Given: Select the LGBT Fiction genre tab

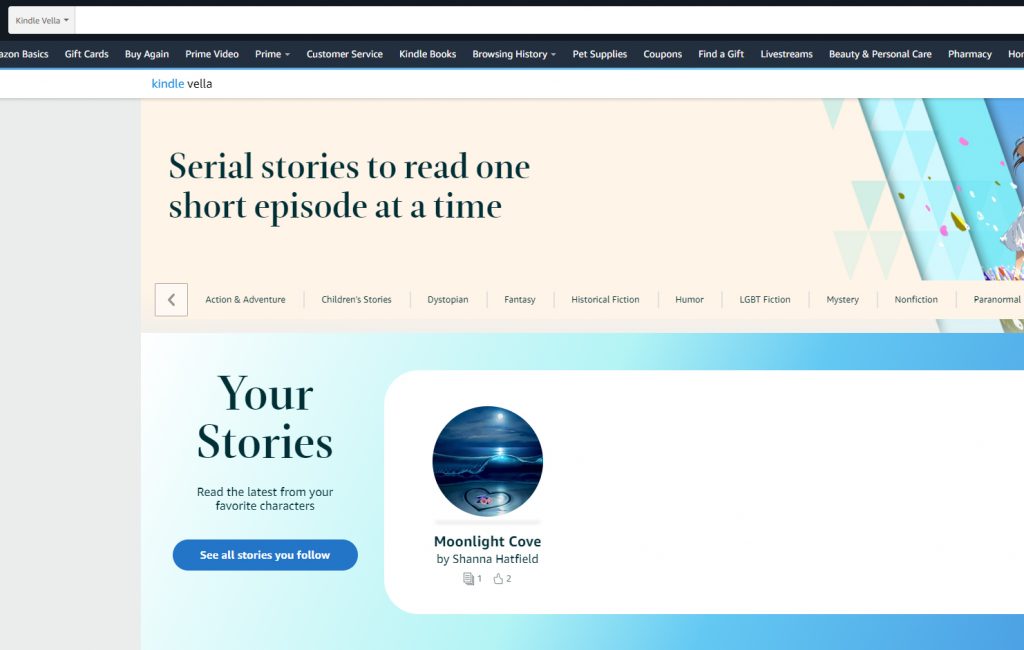Looking at the screenshot, I should (764, 299).
